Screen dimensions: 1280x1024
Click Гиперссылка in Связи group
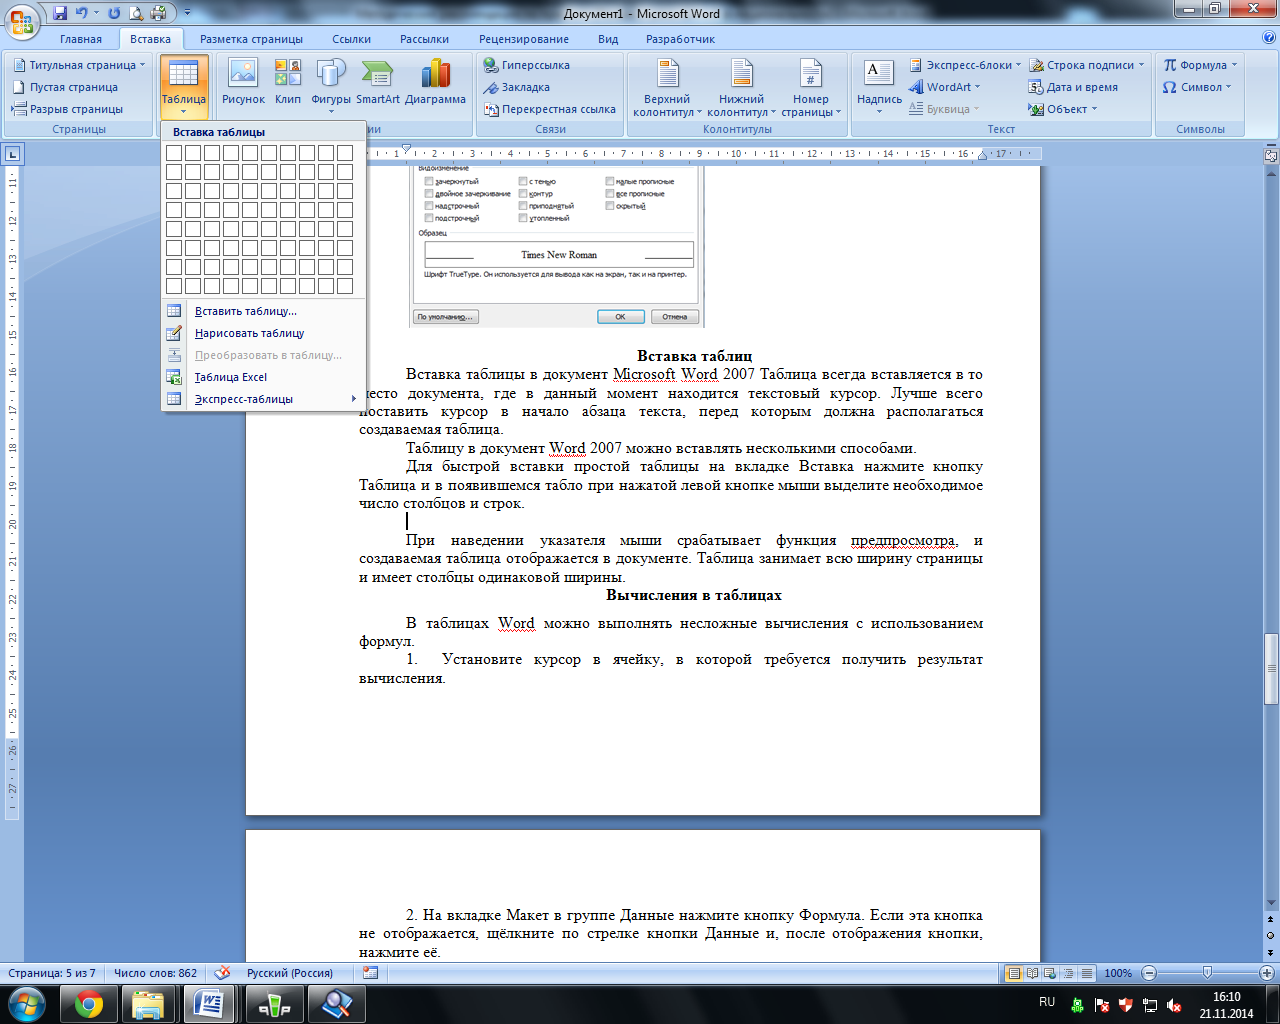click(526, 65)
